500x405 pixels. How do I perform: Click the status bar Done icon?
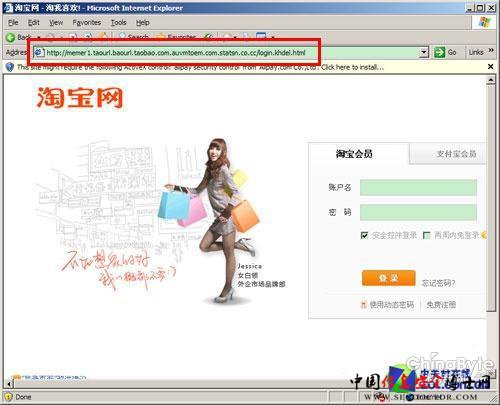tap(8, 397)
